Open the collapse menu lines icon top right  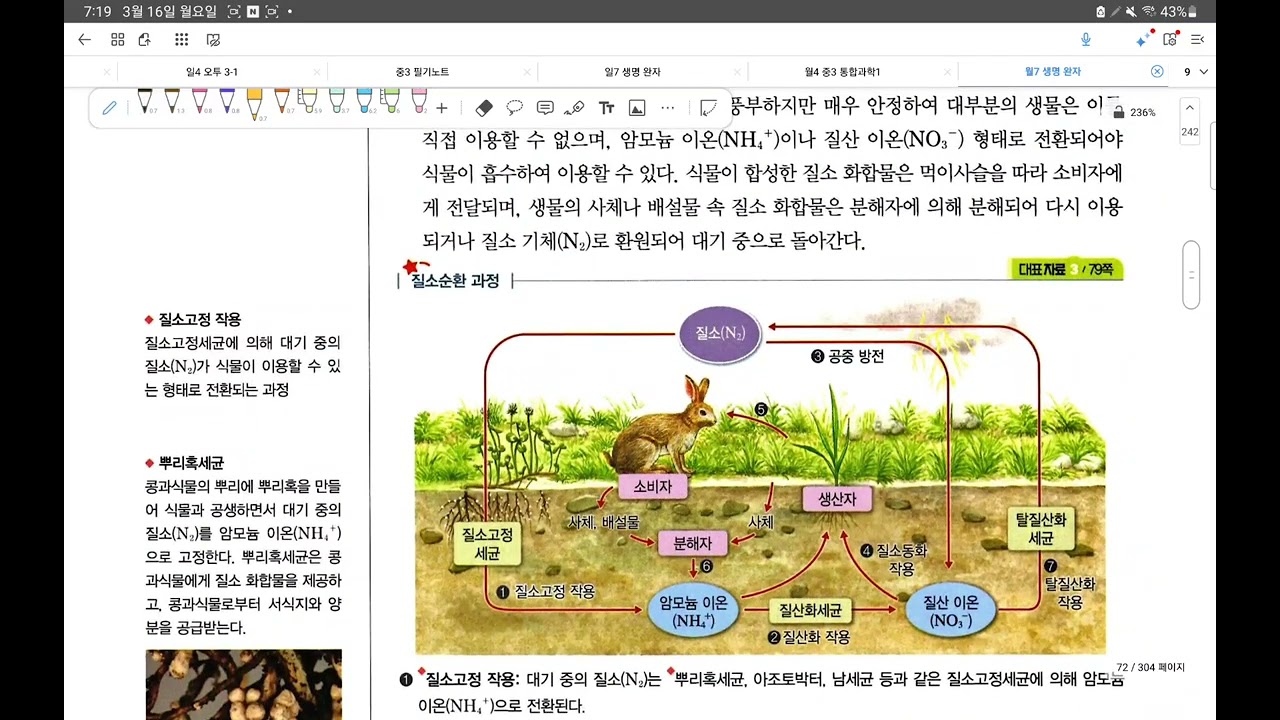1197,40
